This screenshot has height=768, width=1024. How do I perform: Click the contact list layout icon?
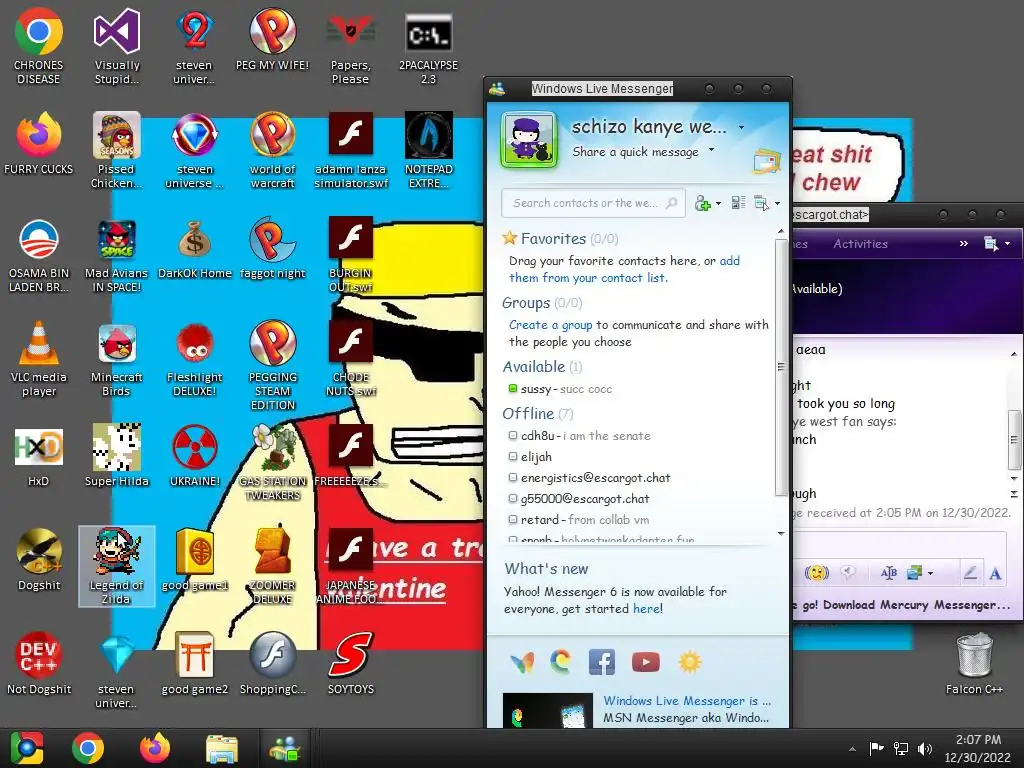[x=739, y=203]
